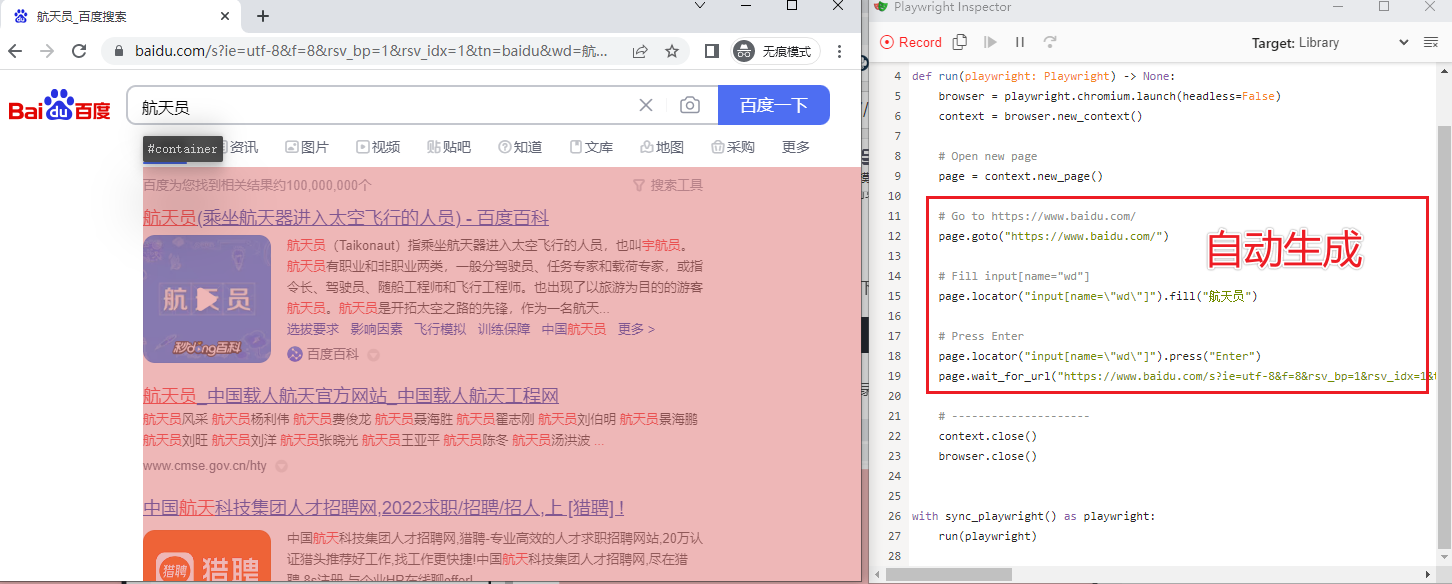Open 中国载人航天官方网站 result link
The height and width of the screenshot is (584, 1452).
[x=351, y=395]
